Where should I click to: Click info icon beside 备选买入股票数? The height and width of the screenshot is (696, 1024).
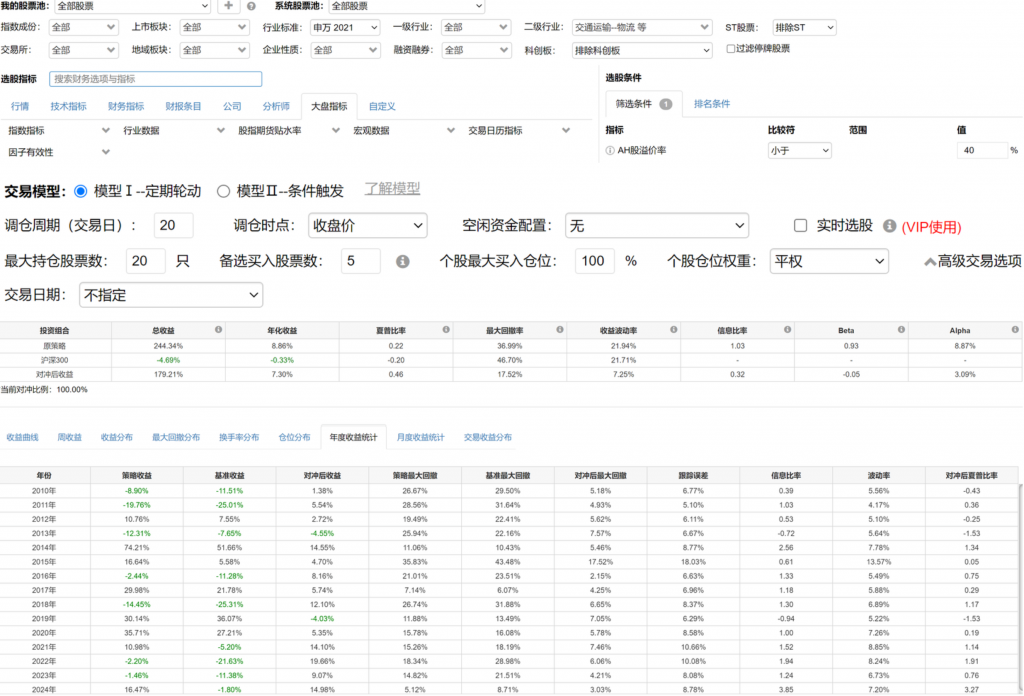pos(403,261)
